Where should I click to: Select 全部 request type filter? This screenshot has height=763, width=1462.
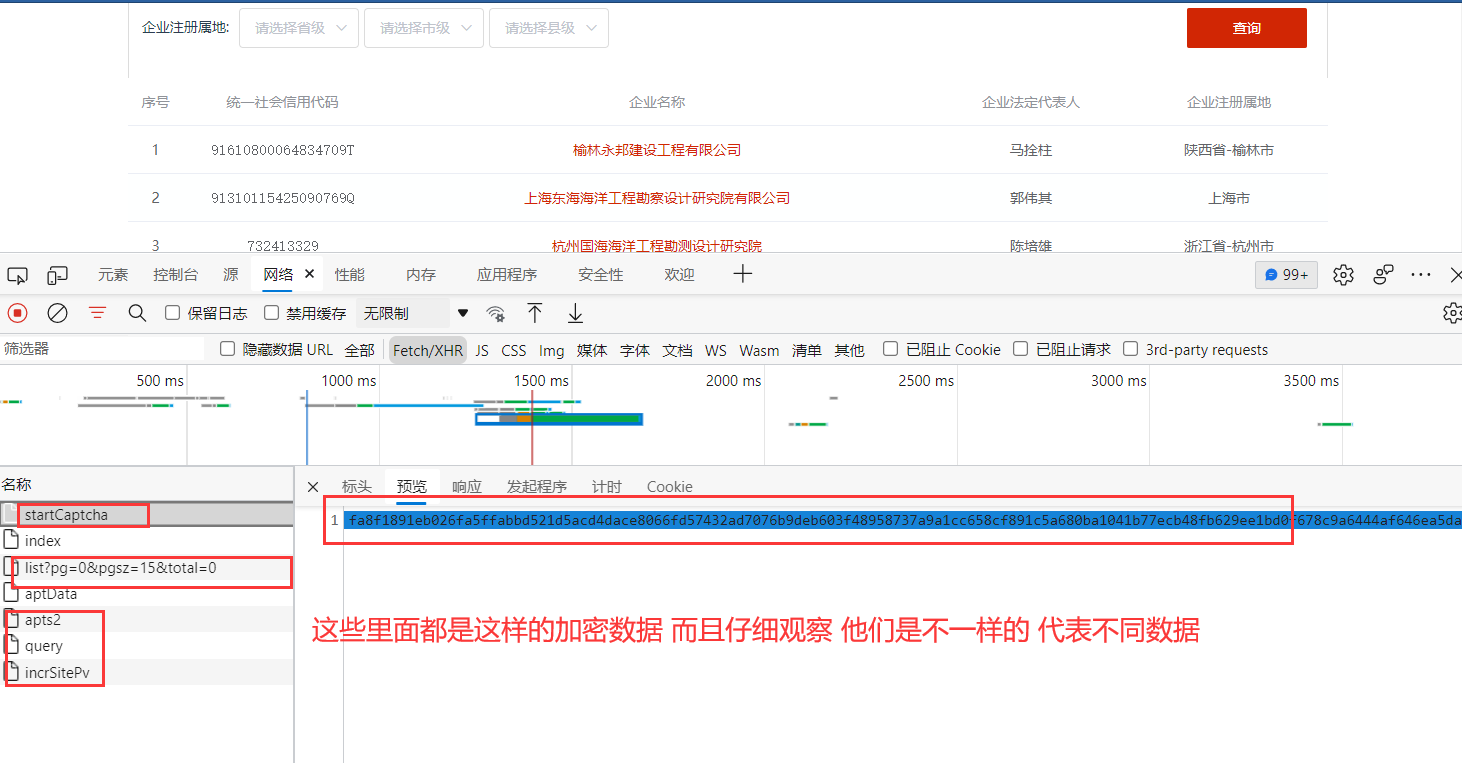click(x=360, y=350)
